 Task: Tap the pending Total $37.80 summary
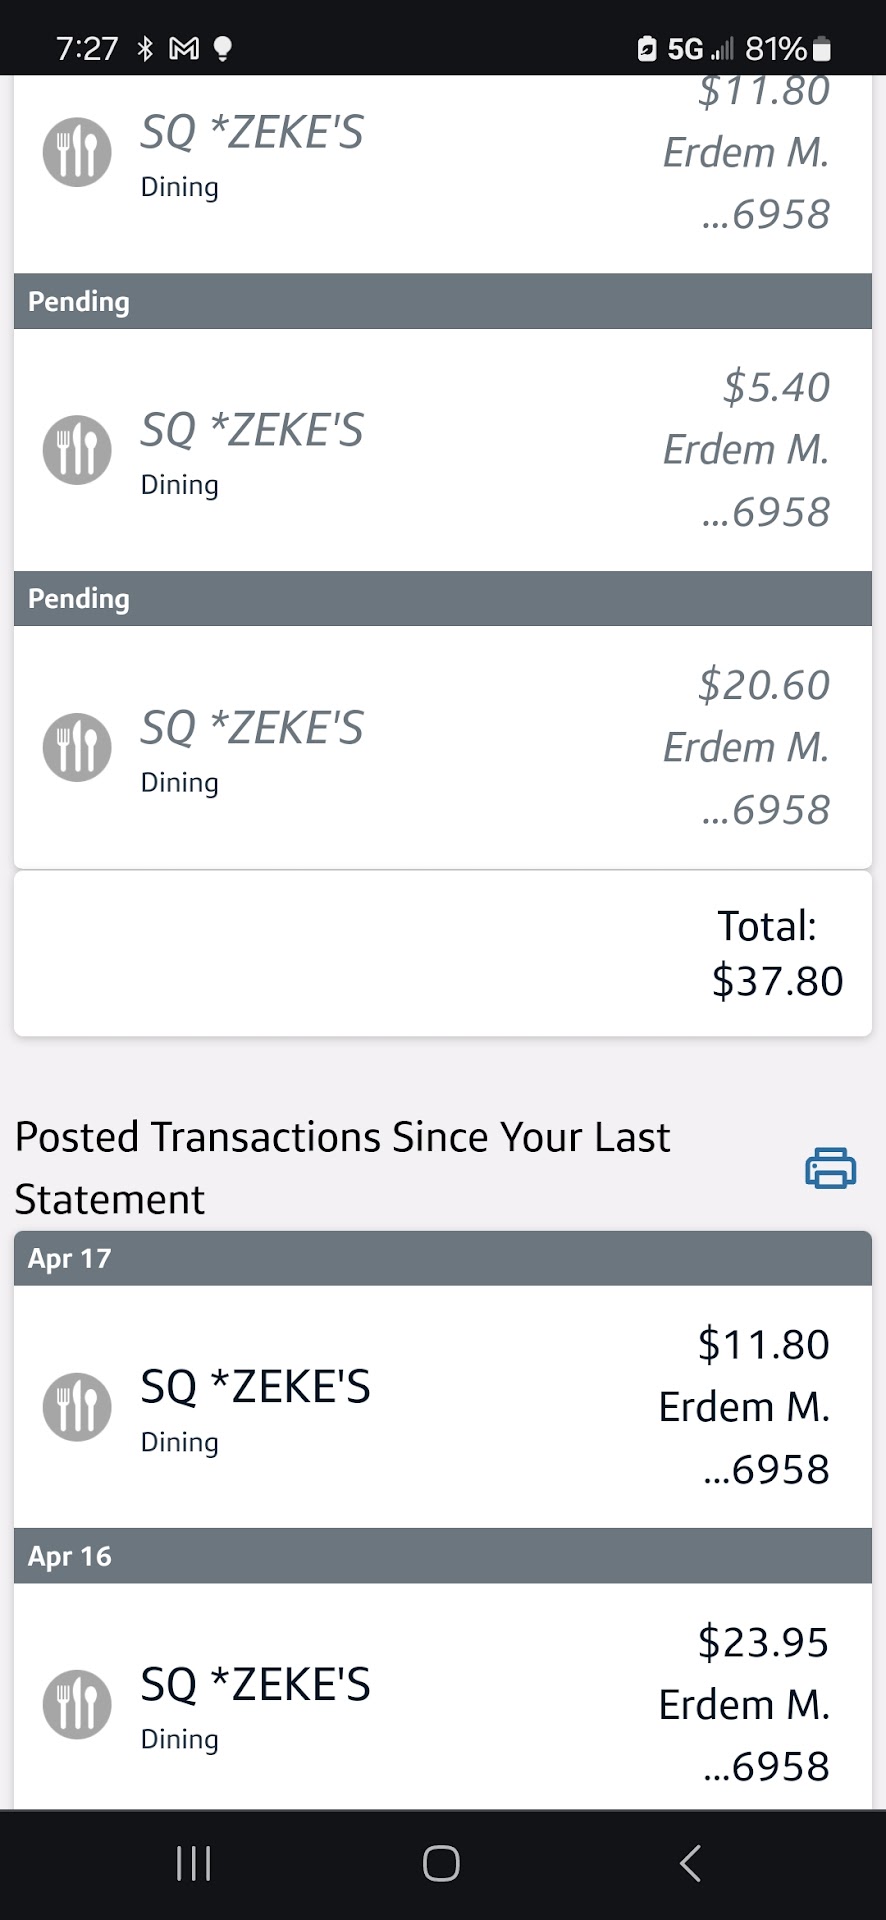coord(777,954)
